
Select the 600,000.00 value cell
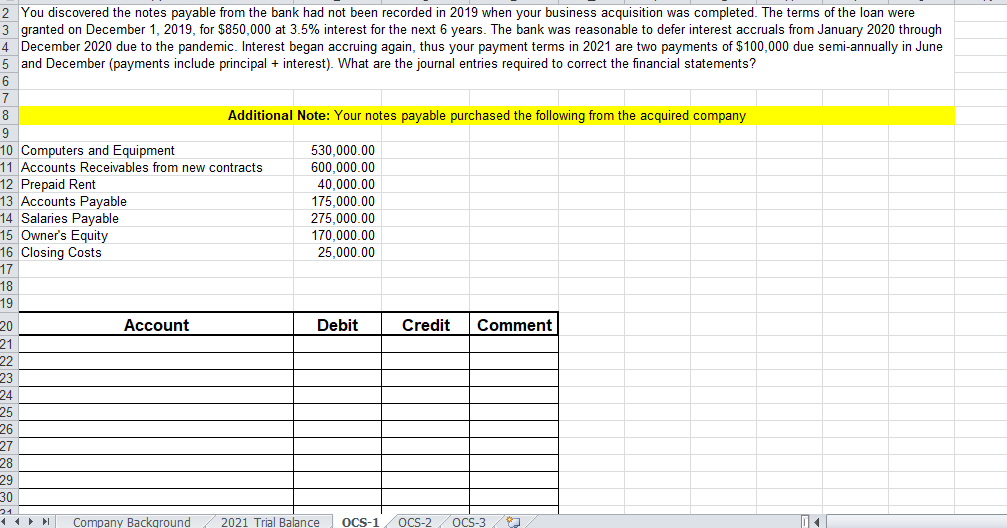[337, 167]
